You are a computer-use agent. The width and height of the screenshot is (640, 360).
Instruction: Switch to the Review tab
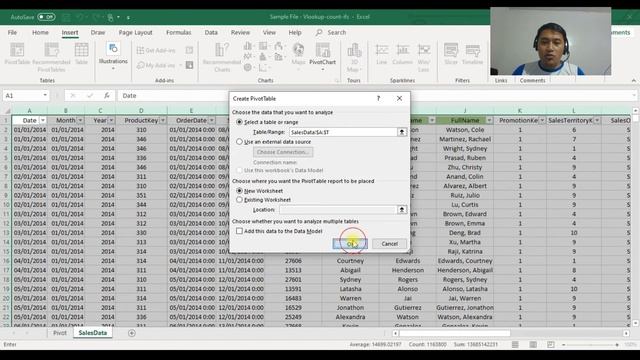[x=240, y=32]
